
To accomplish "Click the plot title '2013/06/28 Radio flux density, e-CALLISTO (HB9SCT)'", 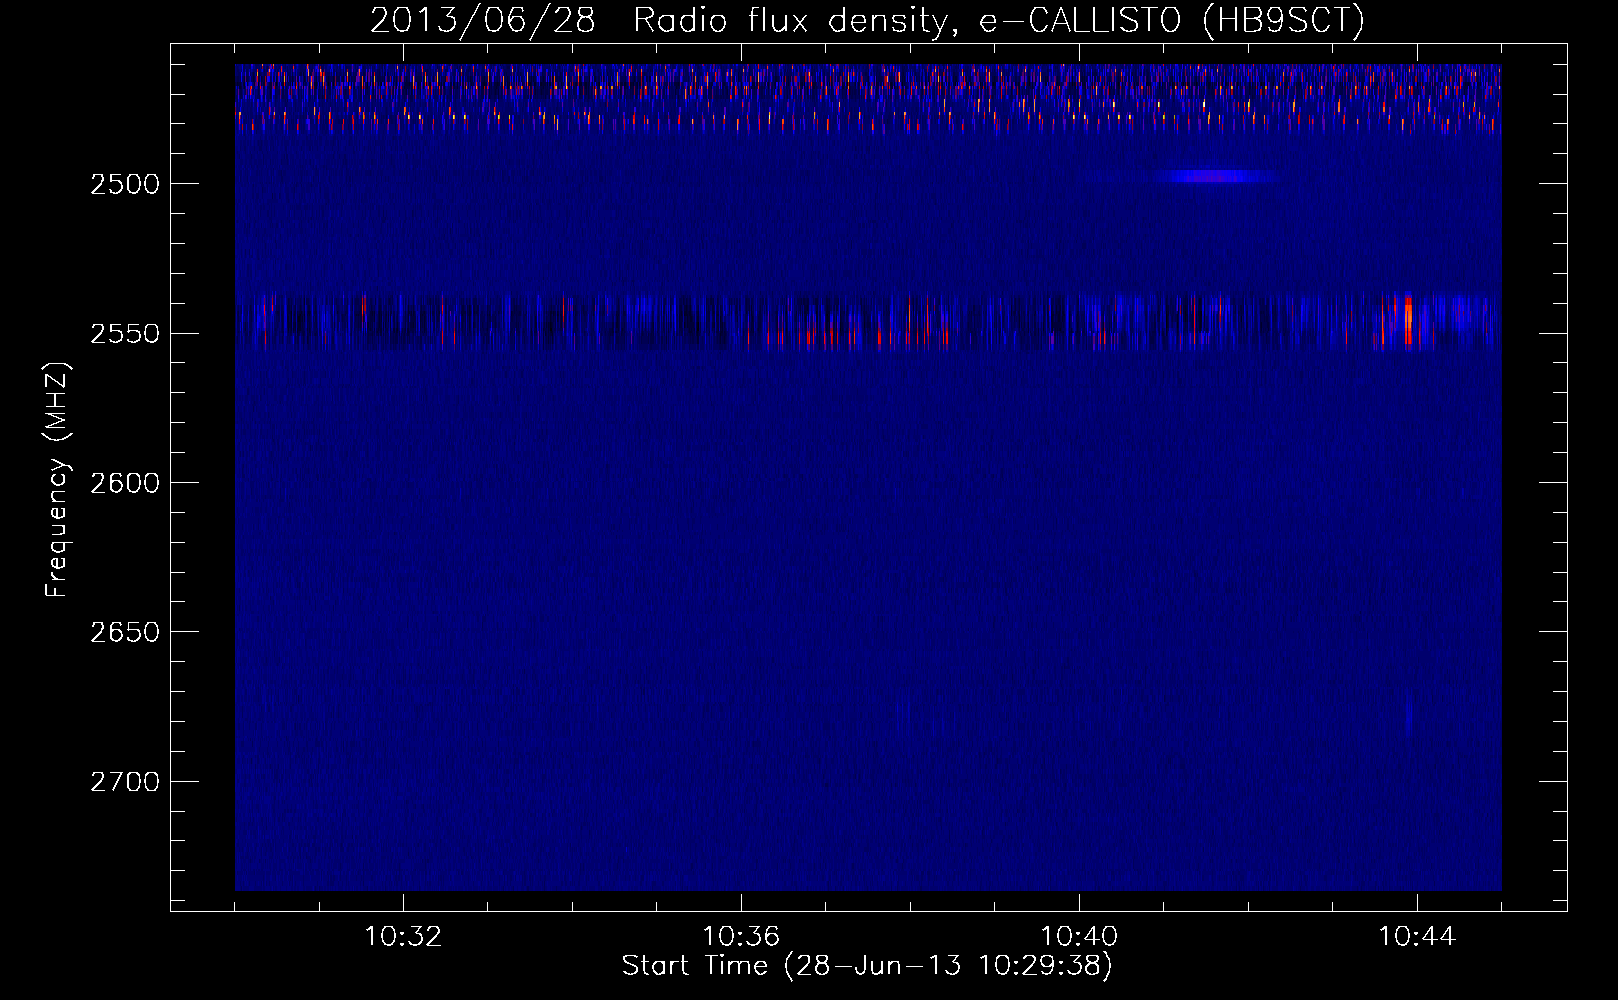I will [867, 20].
